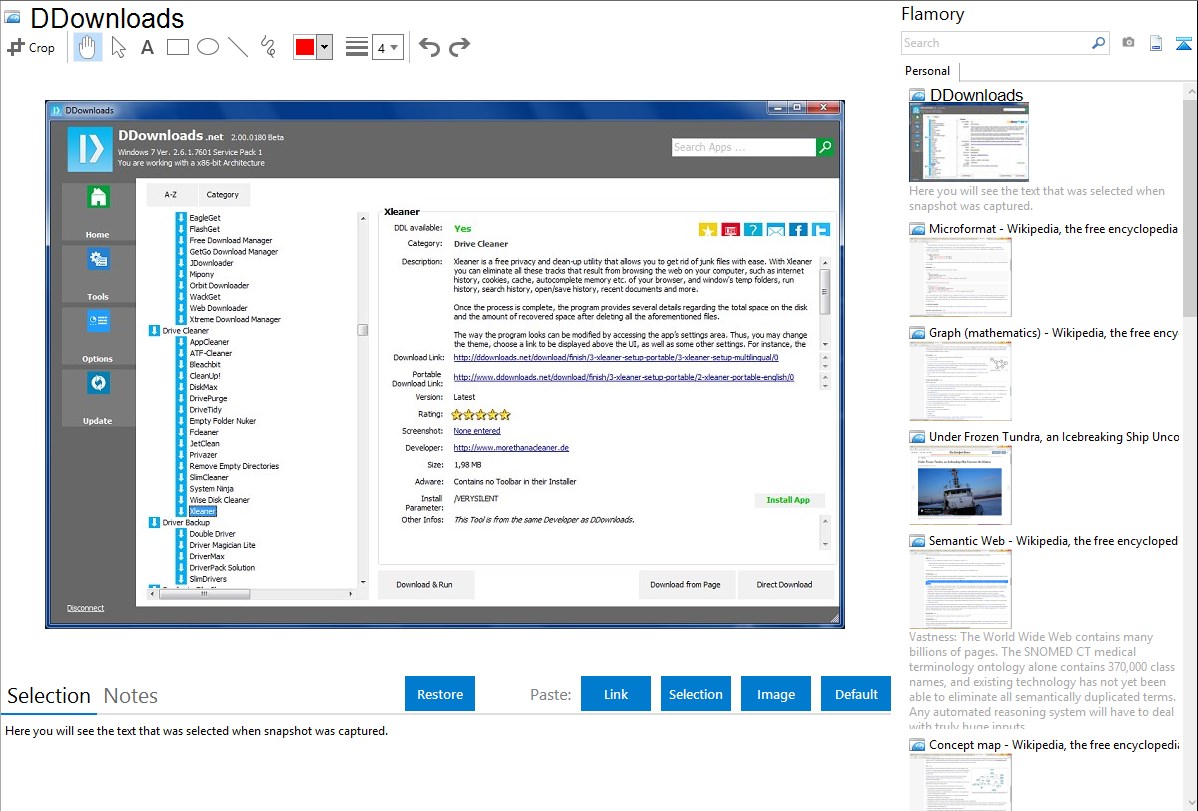This screenshot has height=811, width=1198.
Task: Click the Restore button
Action: point(440,694)
